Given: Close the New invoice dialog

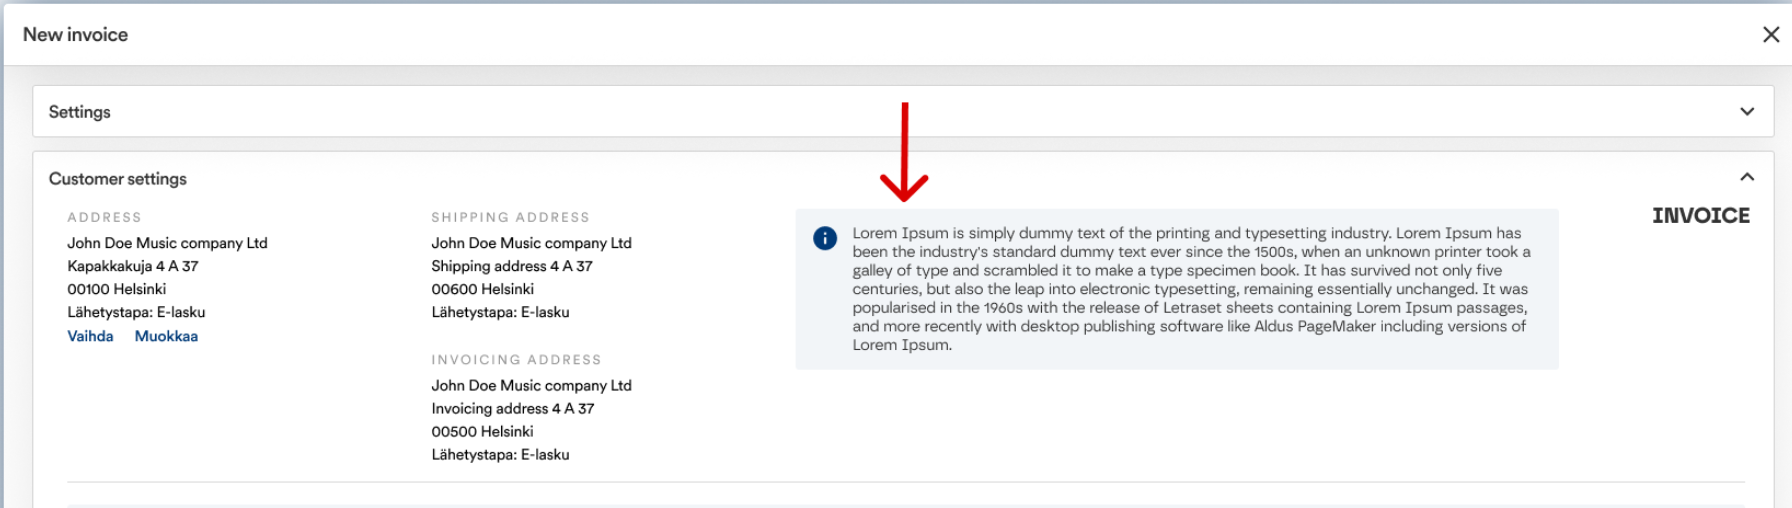Looking at the screenshot, I should pyautogui.click(x=1770, y=35).
